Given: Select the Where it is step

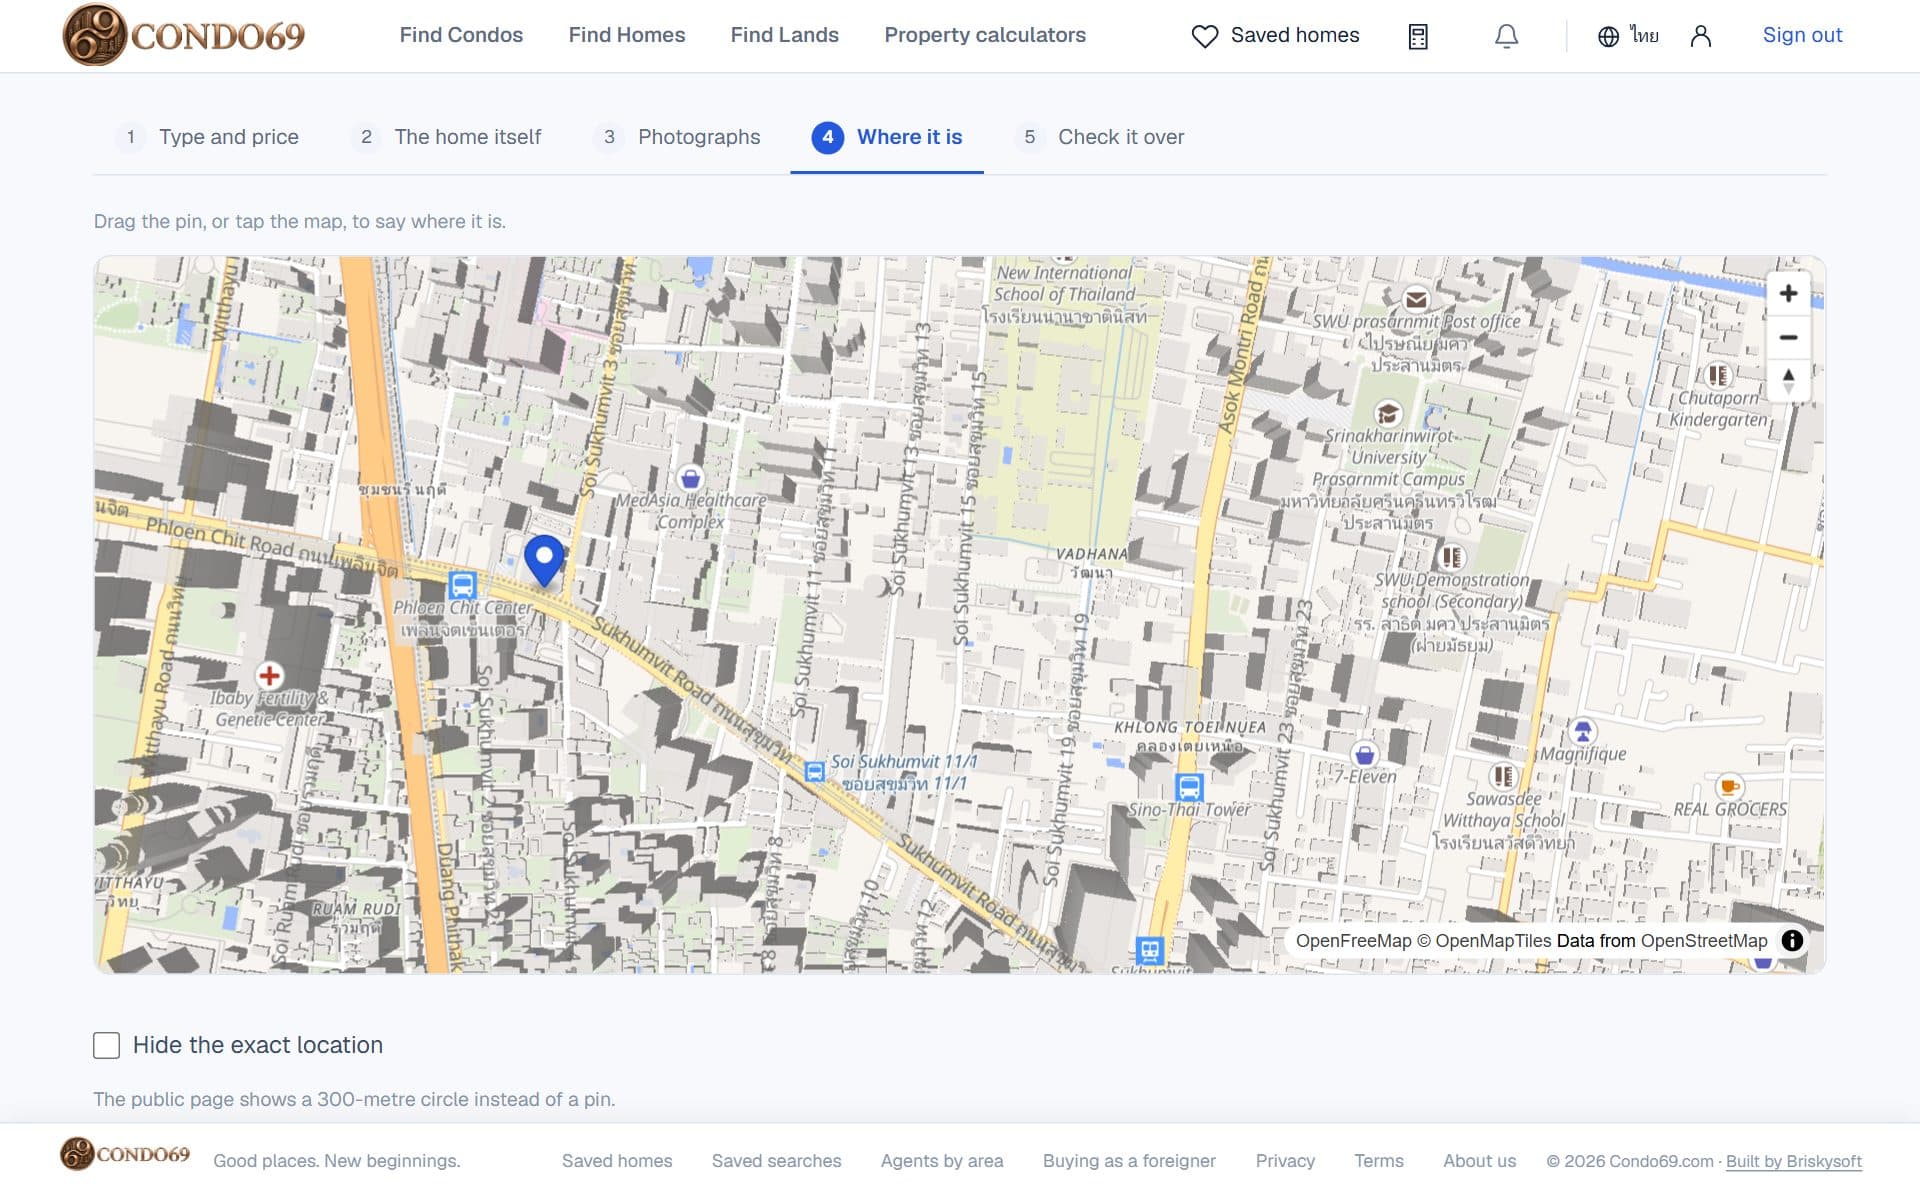Looking at the screenshot, I should point(887,137).
